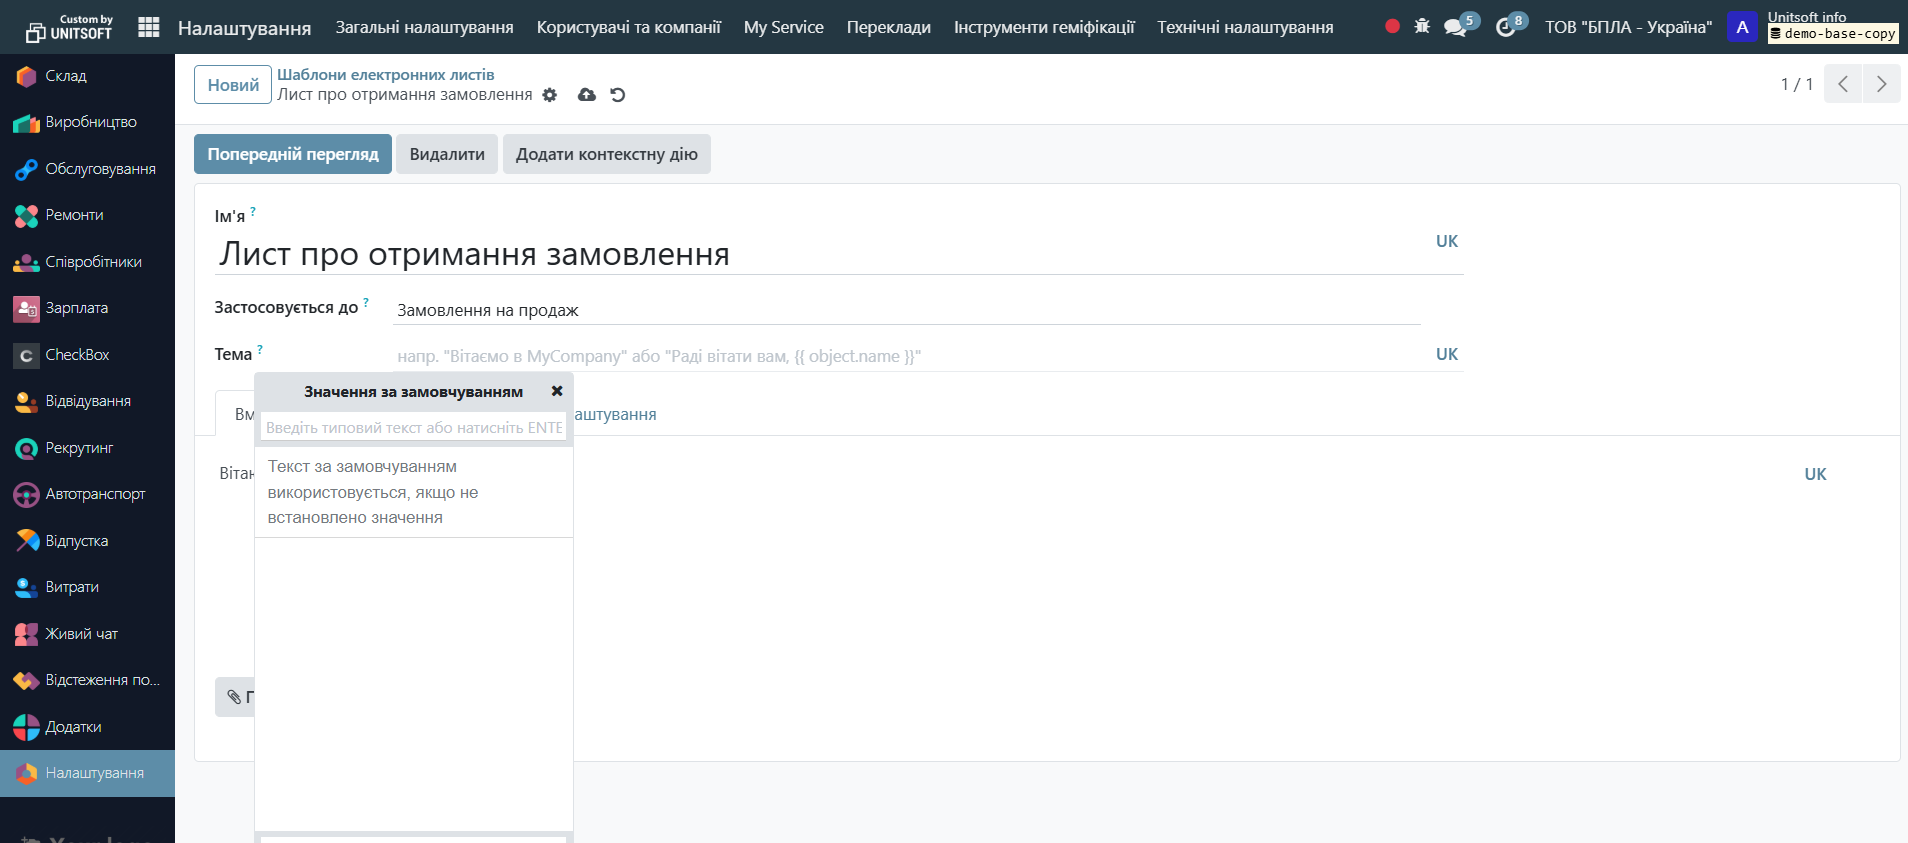This screenshot has width=1908, height=843.
Task: Click the red recording indicator dot
Action: [x=1392, y=27]
